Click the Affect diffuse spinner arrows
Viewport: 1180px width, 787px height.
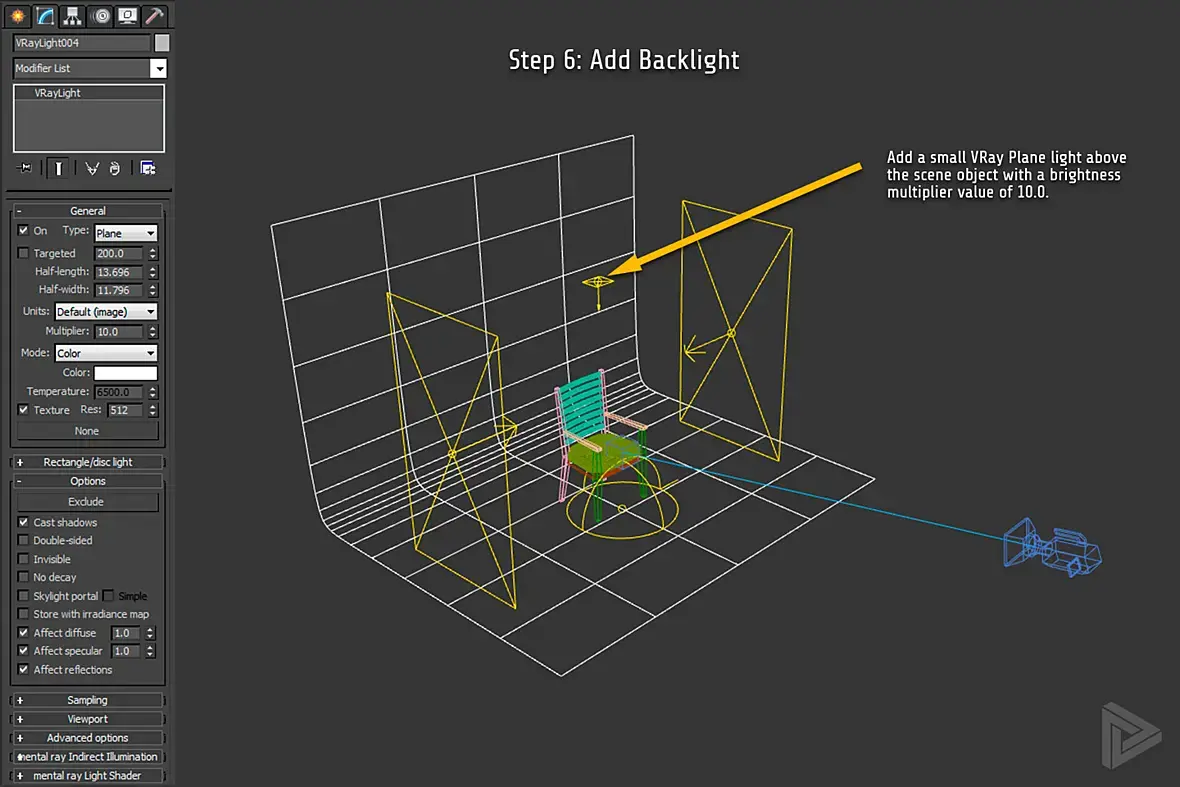(150, 633)
